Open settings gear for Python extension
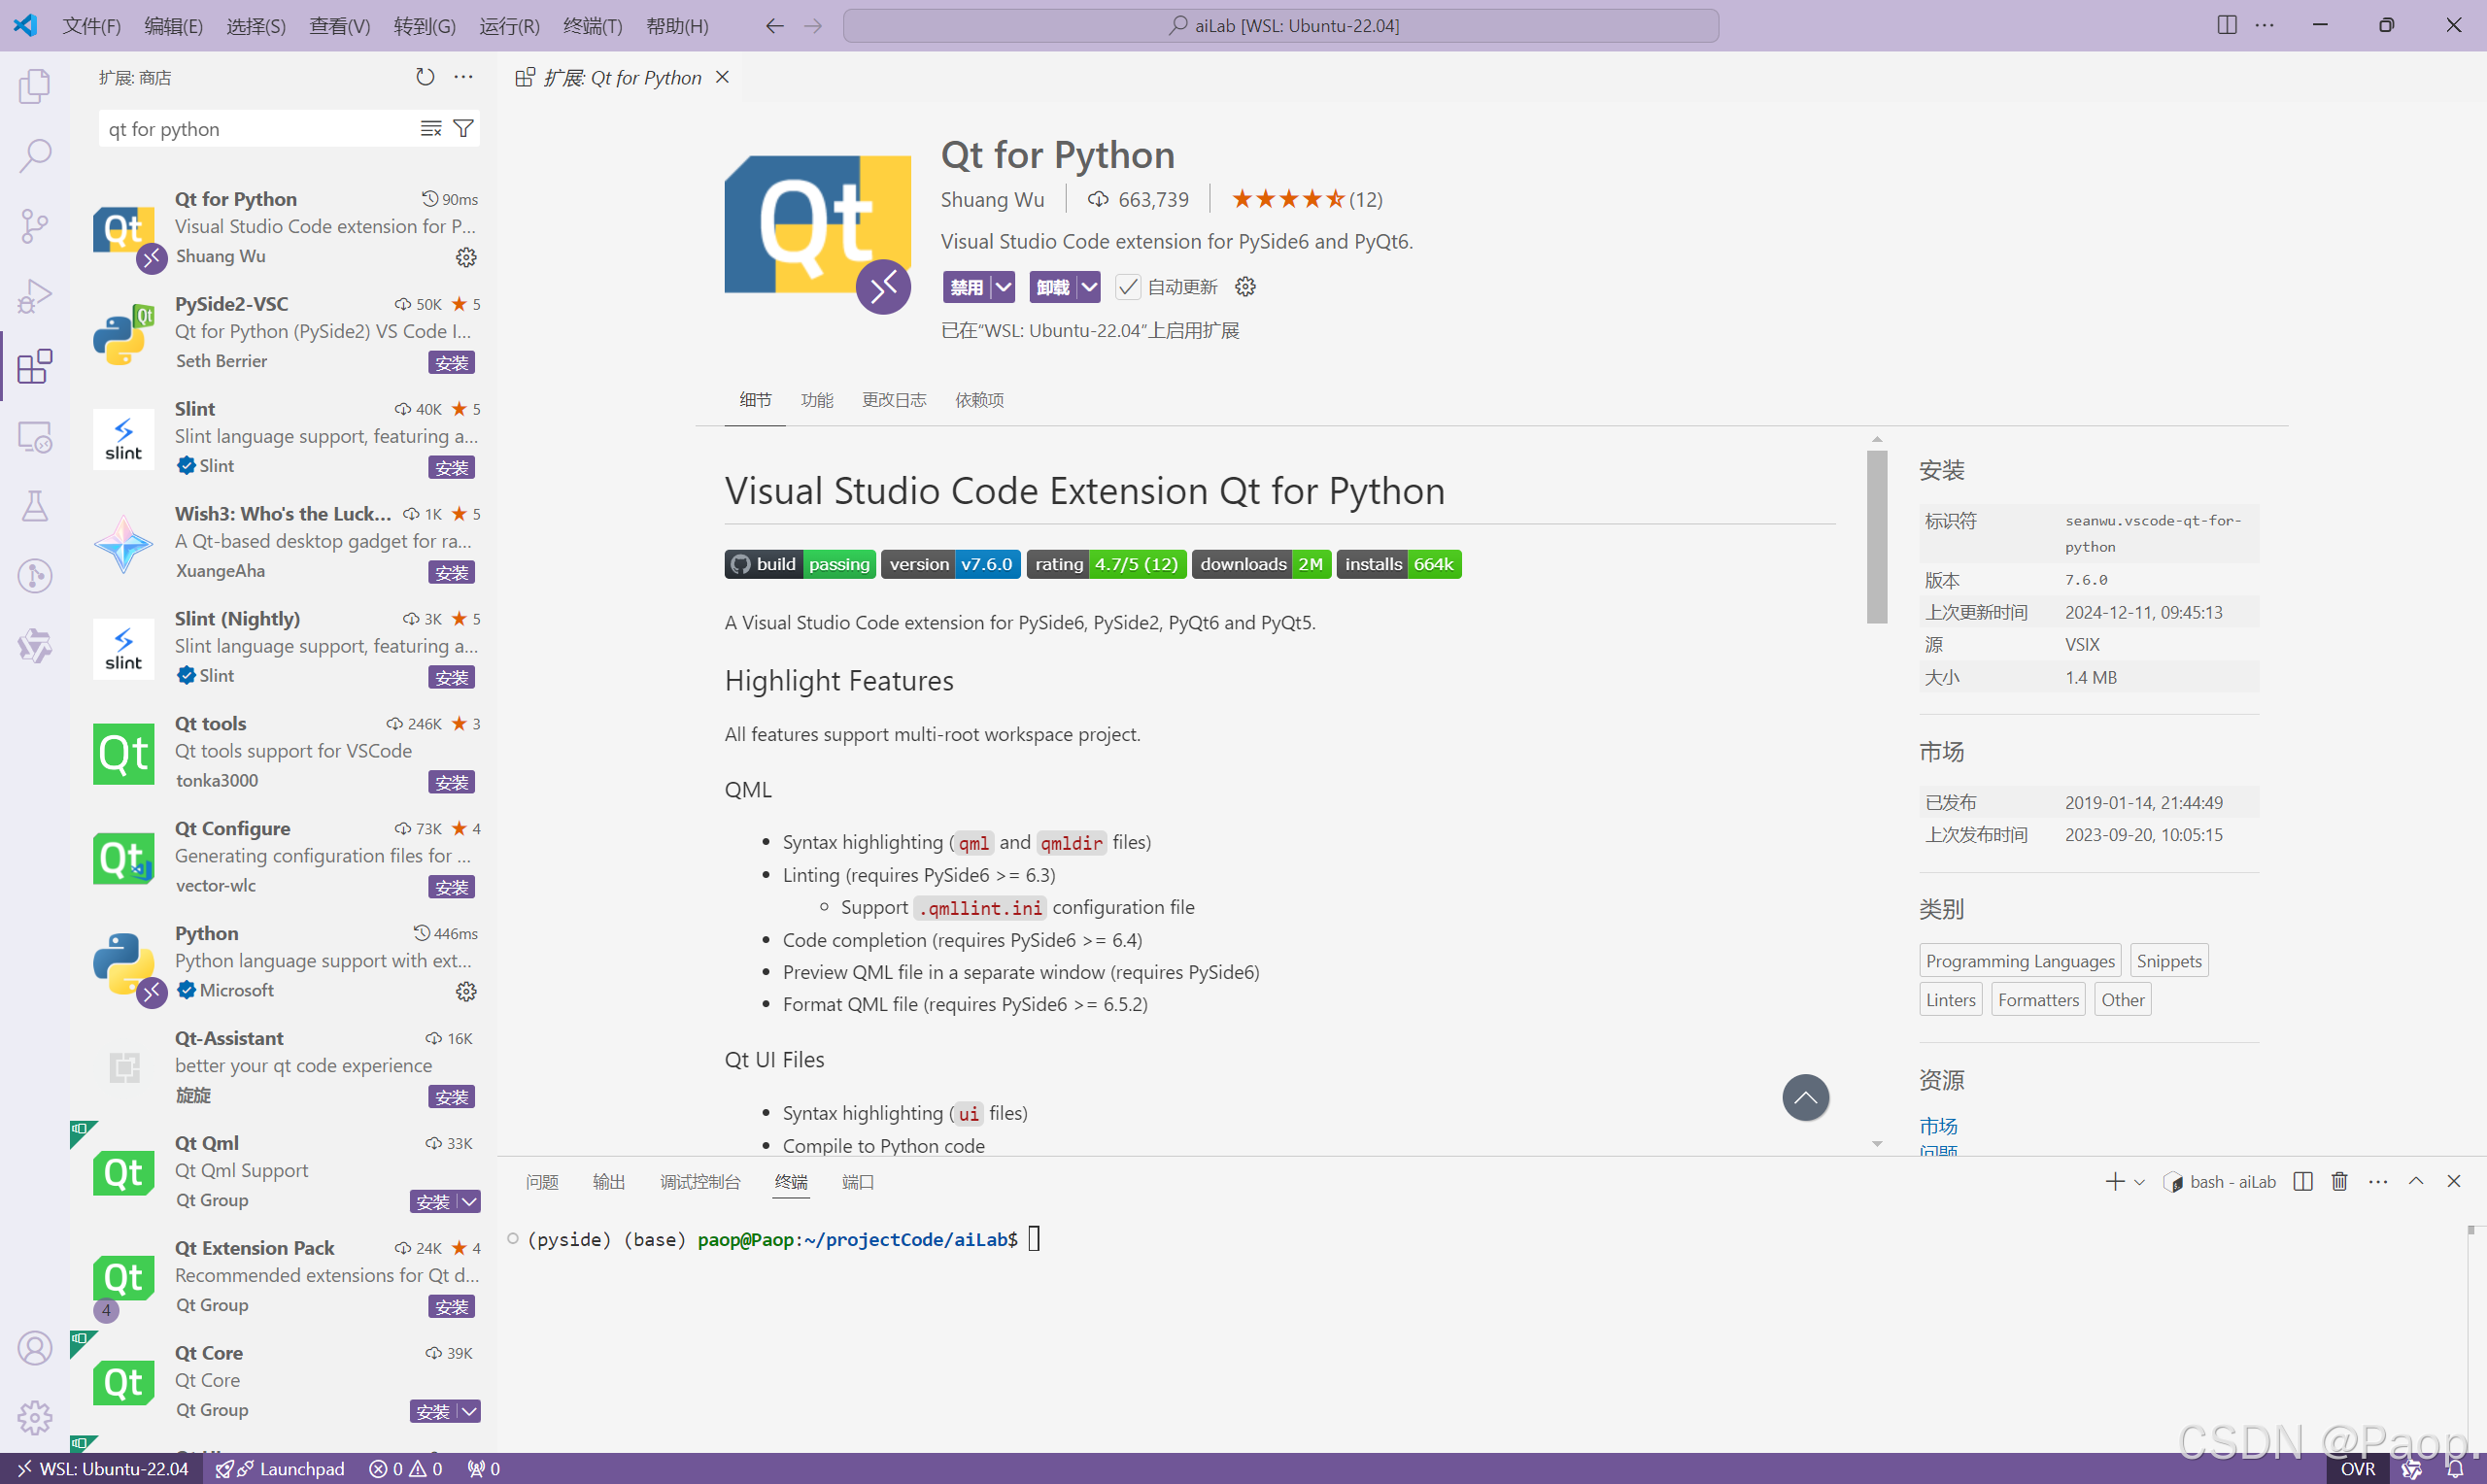2487x1484 pixels. [x=465, y=991]
